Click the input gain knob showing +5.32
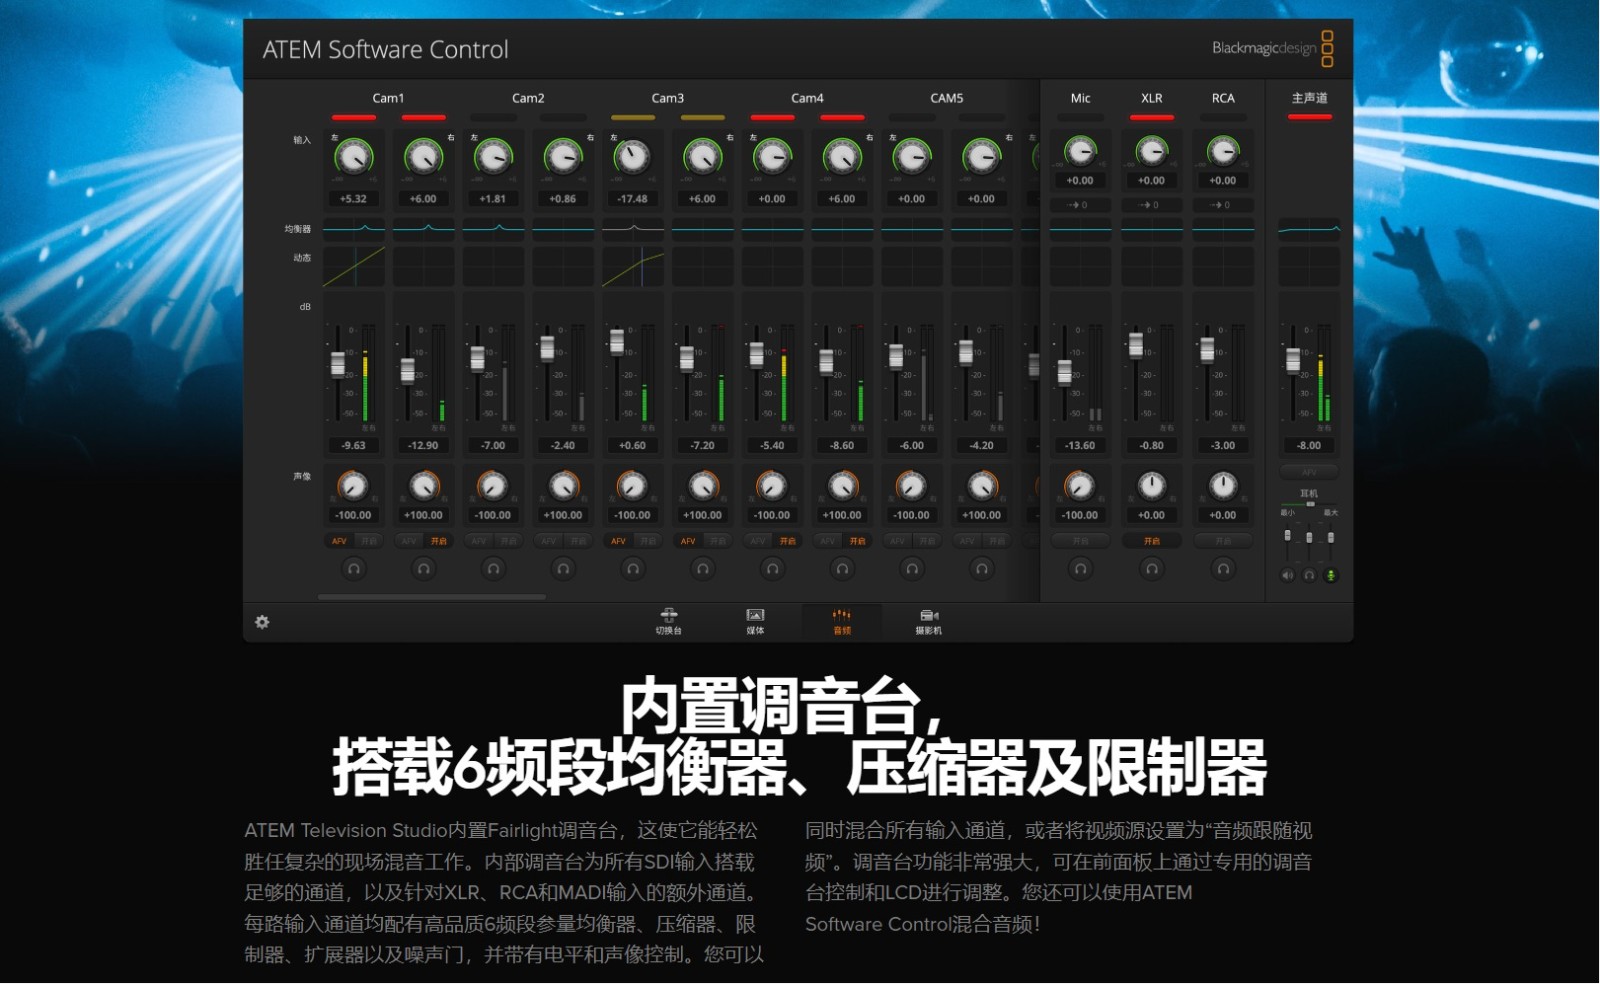 (x=354, y=157)
